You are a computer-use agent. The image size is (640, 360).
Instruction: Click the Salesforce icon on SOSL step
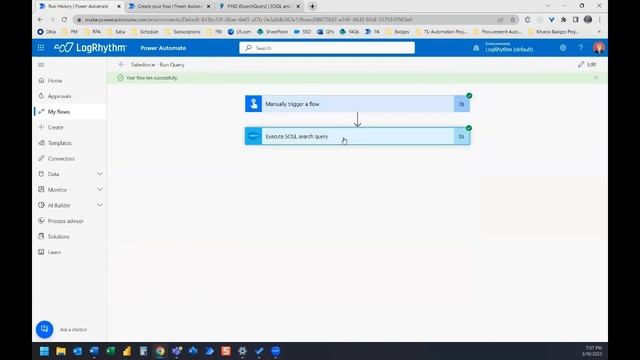click(x=253, y=136)
